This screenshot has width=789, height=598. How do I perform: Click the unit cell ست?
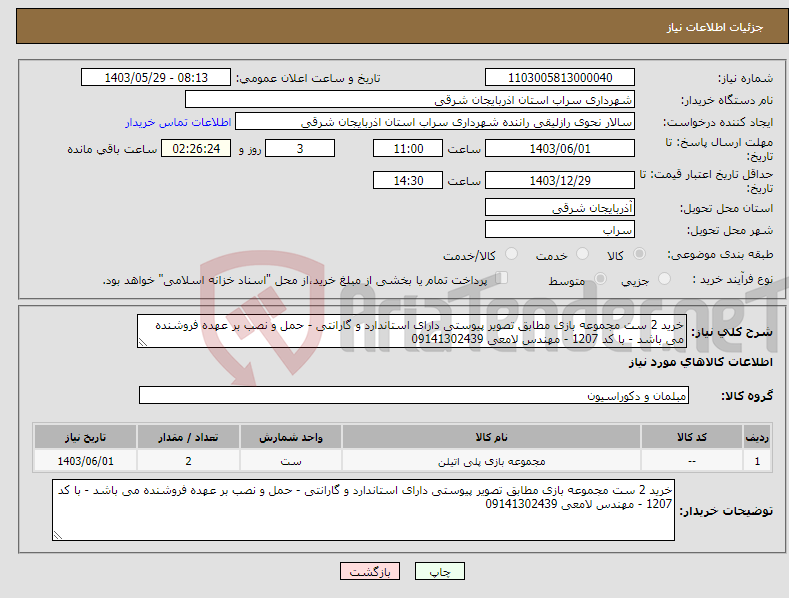click(x=291, y=461)
